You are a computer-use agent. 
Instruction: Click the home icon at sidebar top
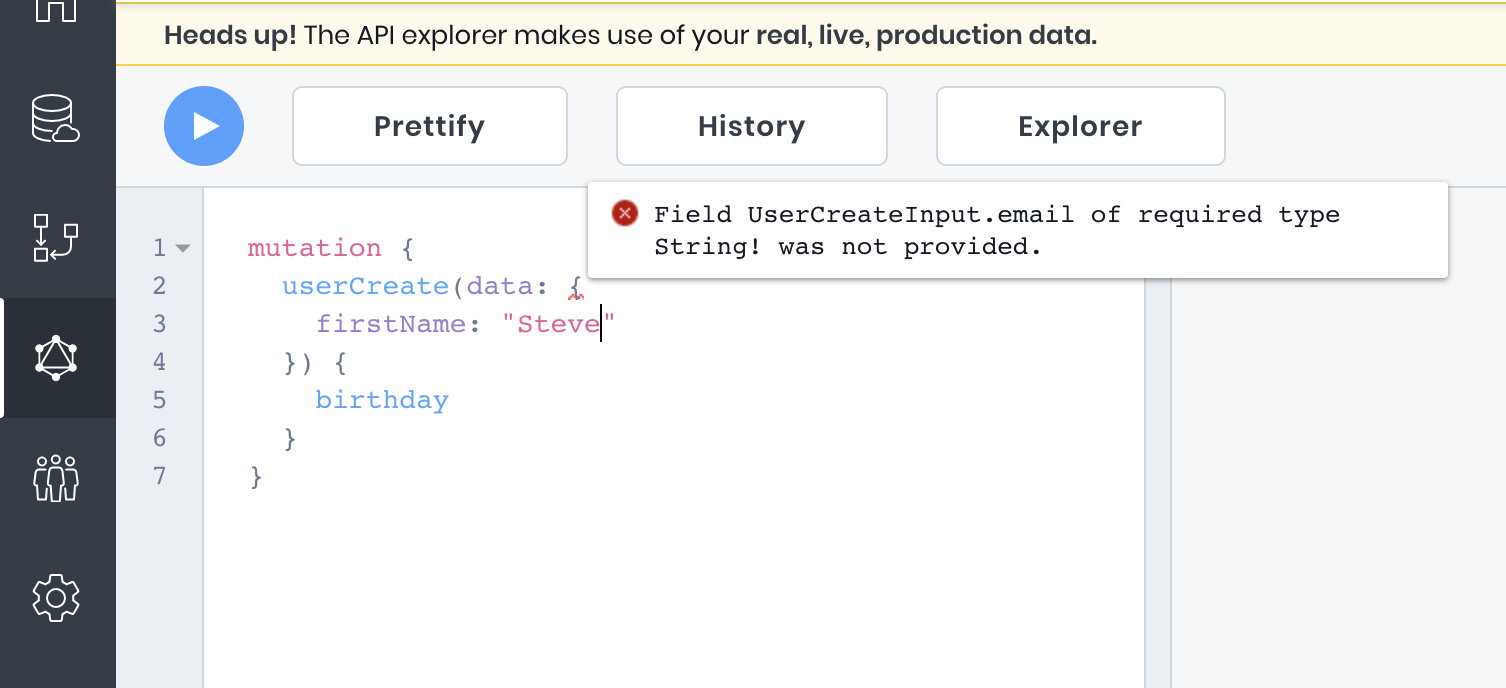[56, 10]
